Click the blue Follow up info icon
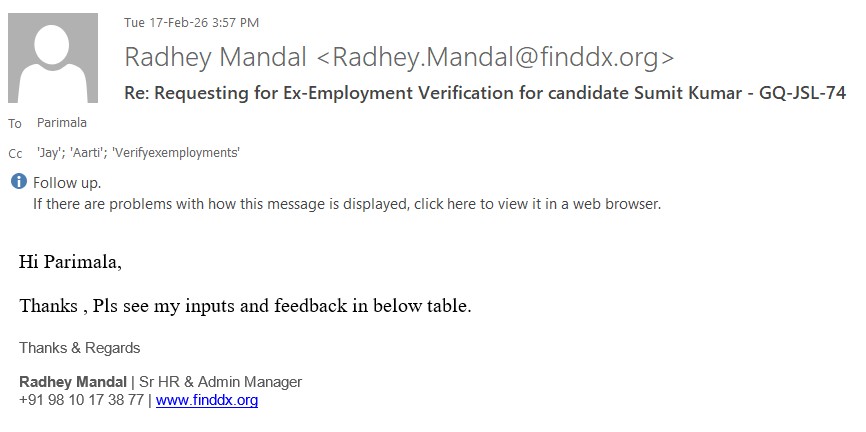 pos(18,183)
